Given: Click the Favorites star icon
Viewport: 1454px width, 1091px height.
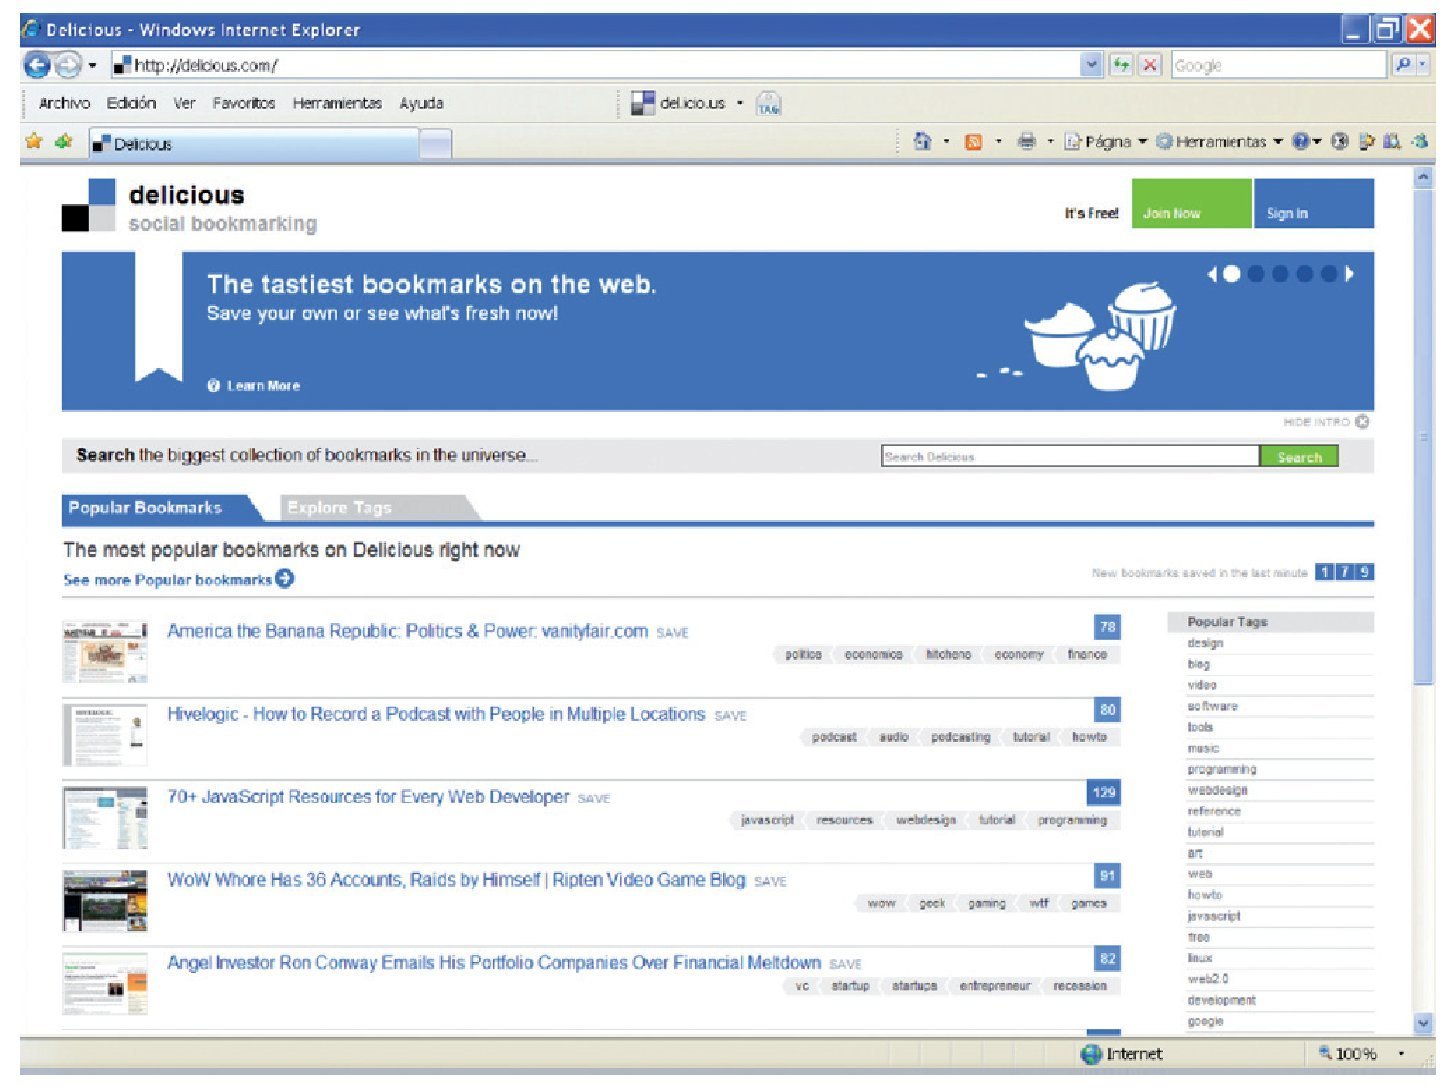Looking at the screenshot, I should click(x=34, y=142).
